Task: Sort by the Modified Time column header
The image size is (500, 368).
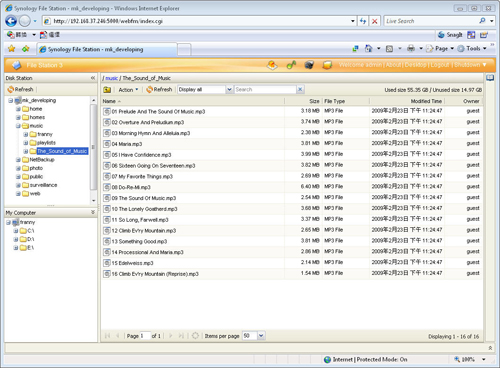Action: point(407,101)
